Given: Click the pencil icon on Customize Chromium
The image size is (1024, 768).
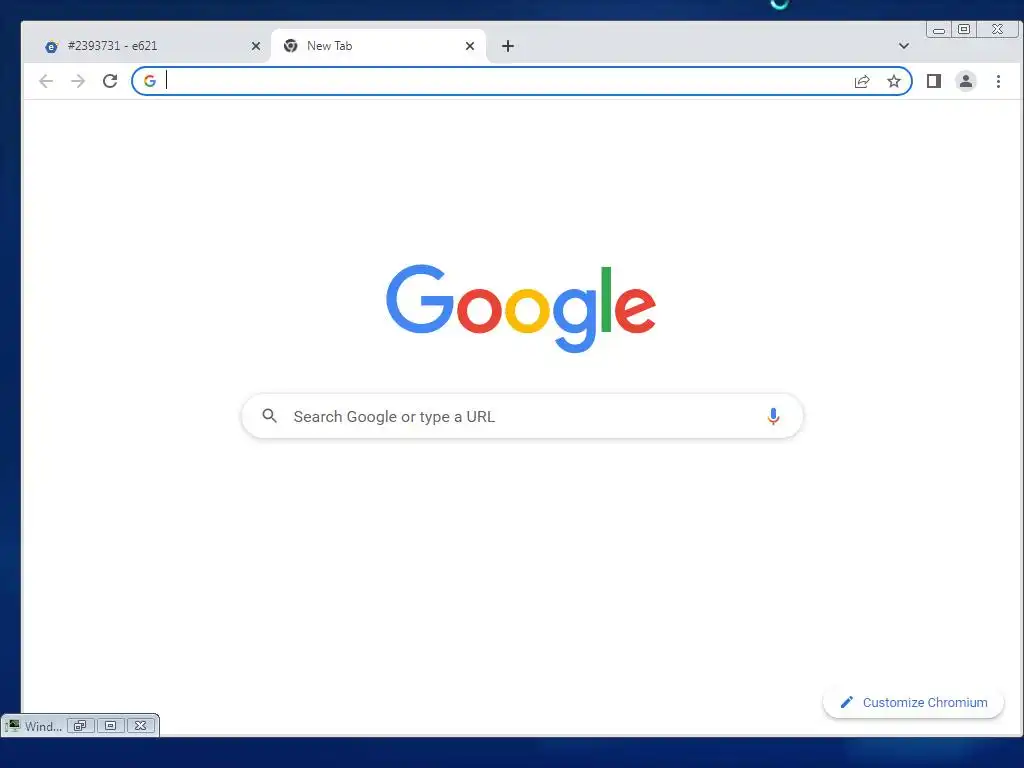Looking at the screenshot, I should pos(846,702).
